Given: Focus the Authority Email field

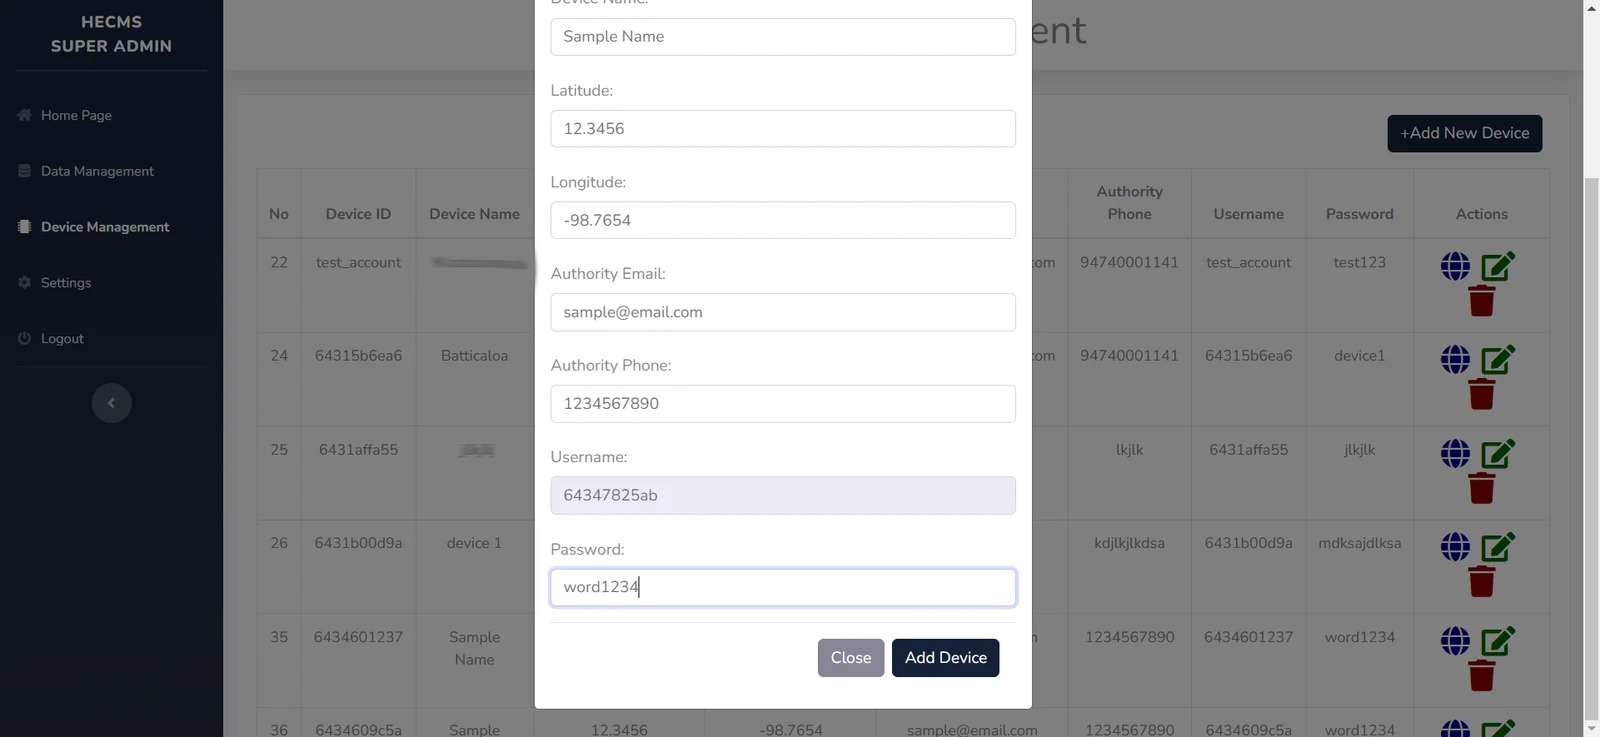Looking at the screenshot, I should [x=782, y=312].
